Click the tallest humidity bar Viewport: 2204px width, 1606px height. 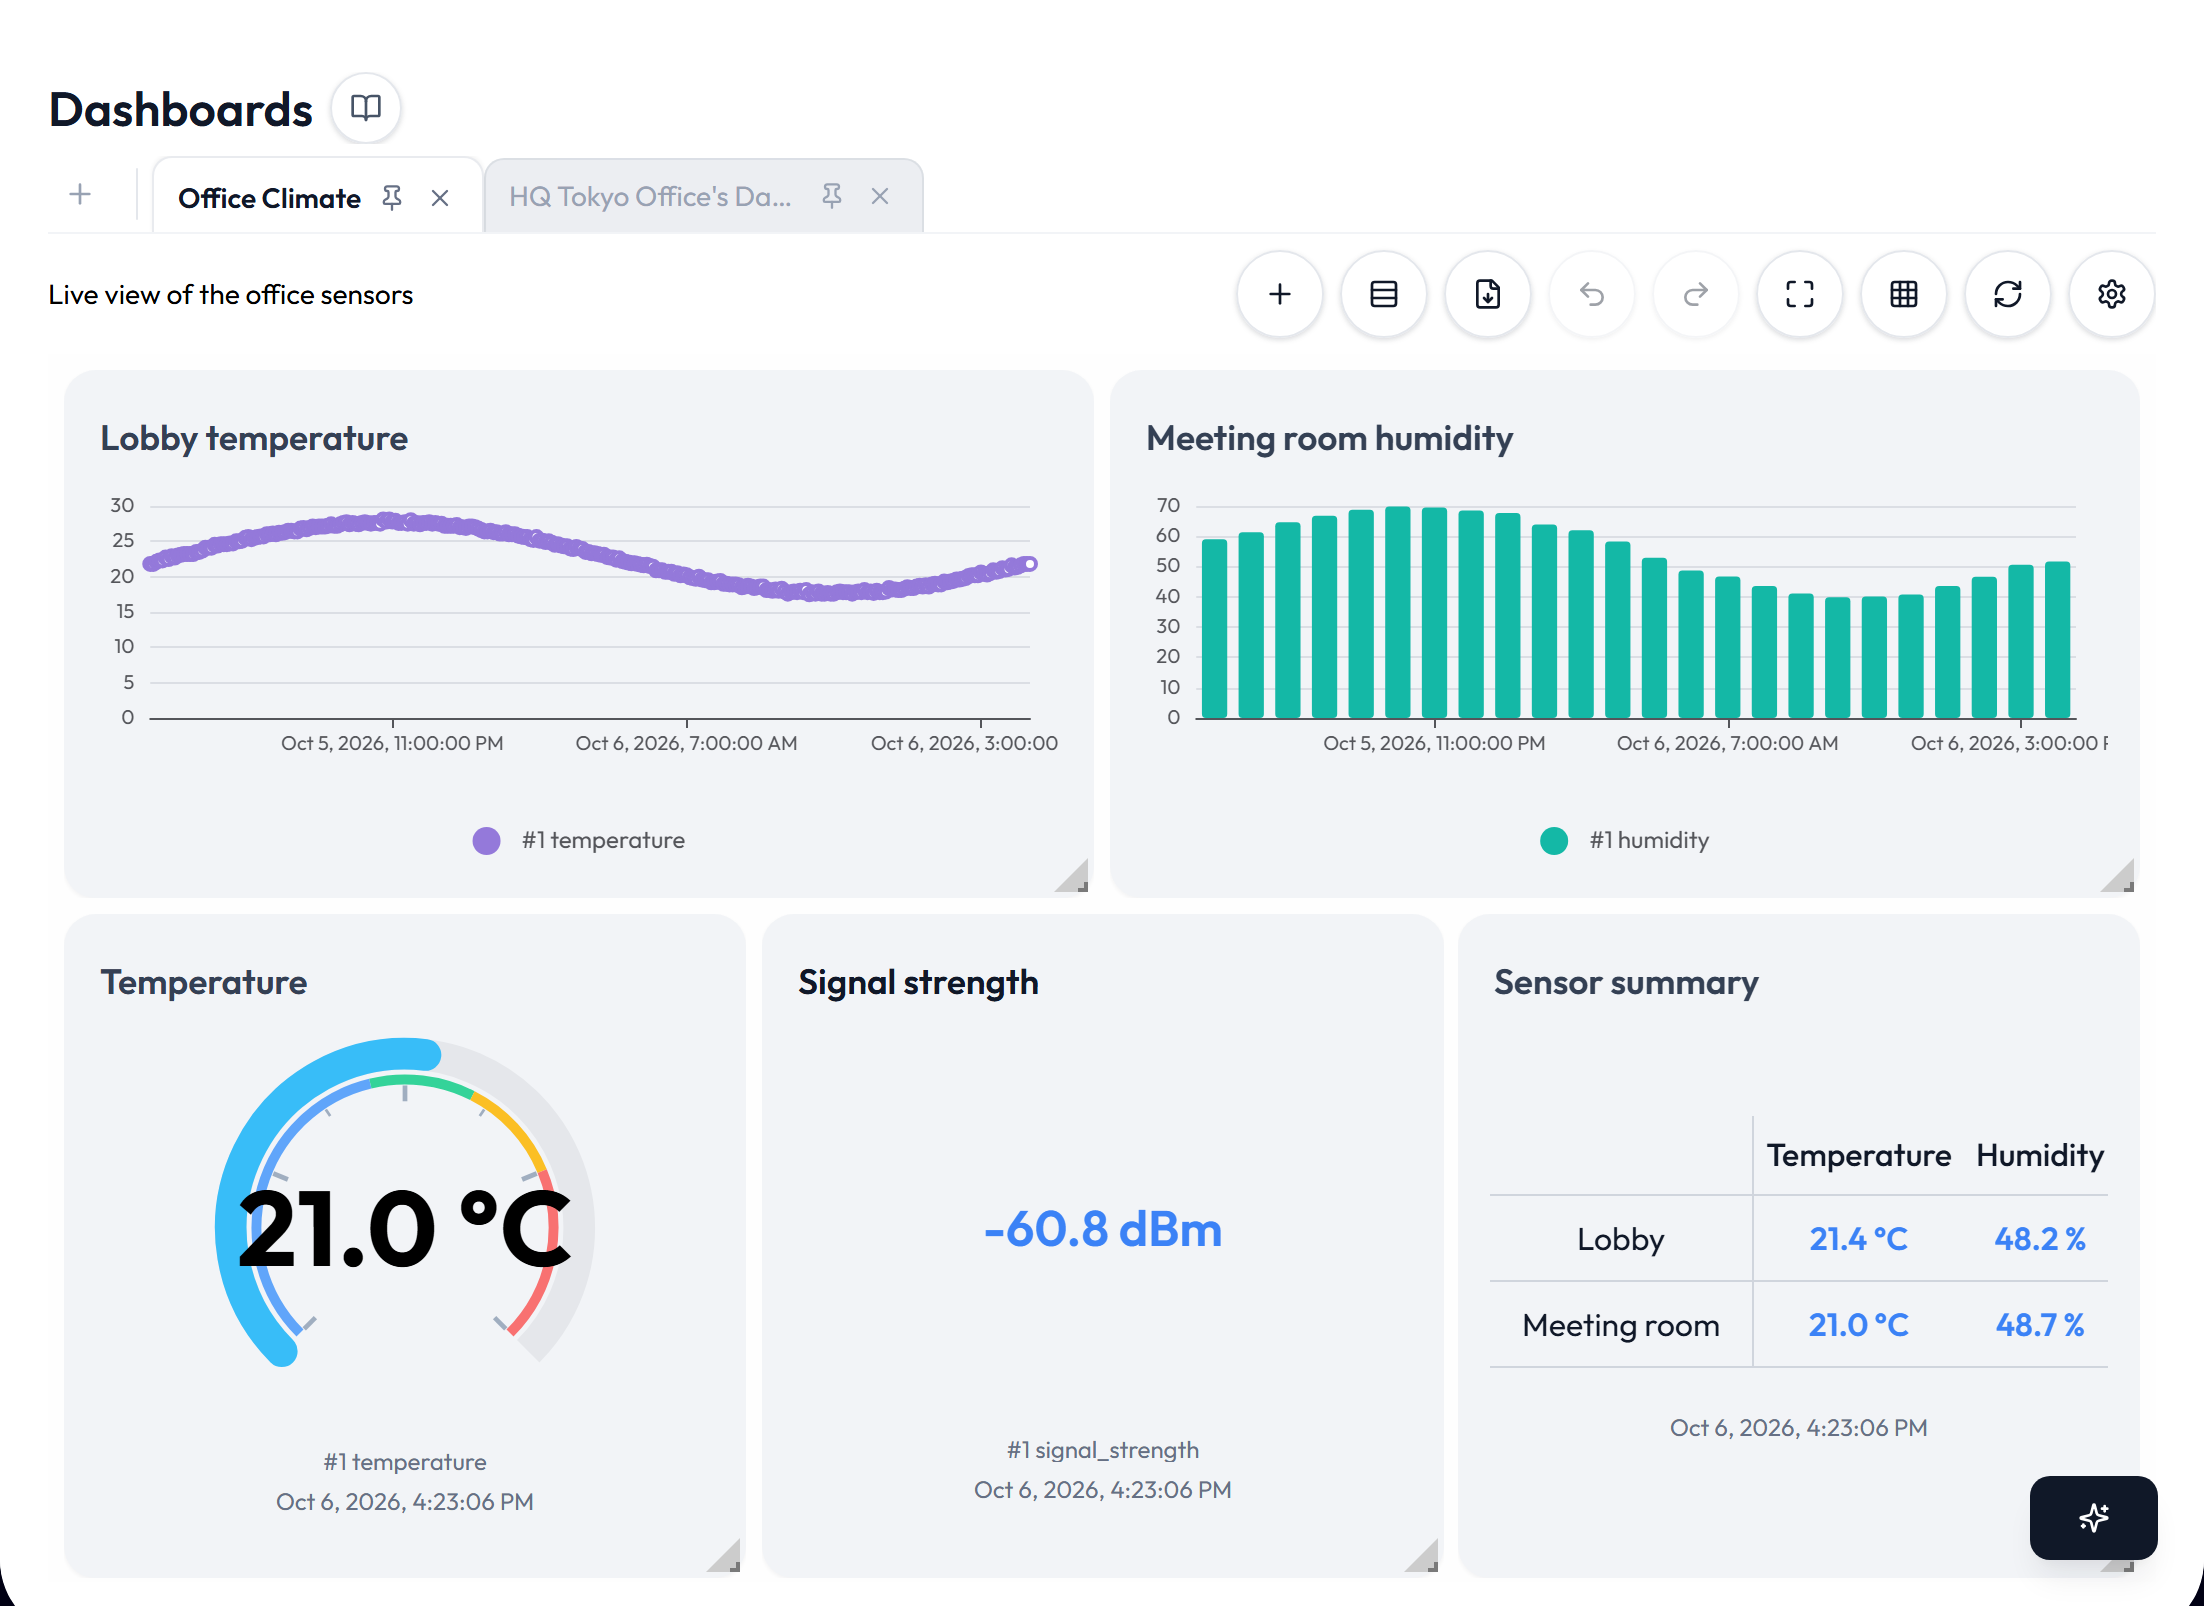1398,612
